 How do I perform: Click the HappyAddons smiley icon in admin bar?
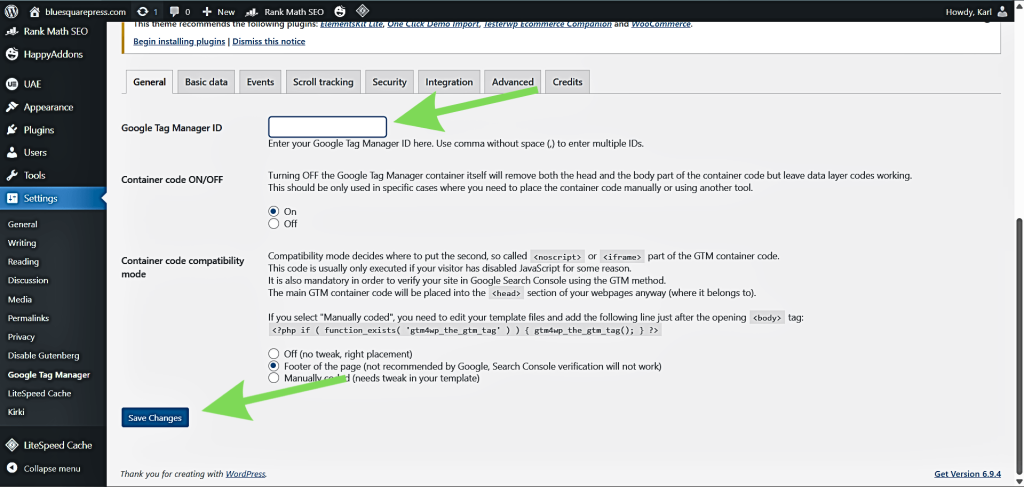click(x=340, y=11)
